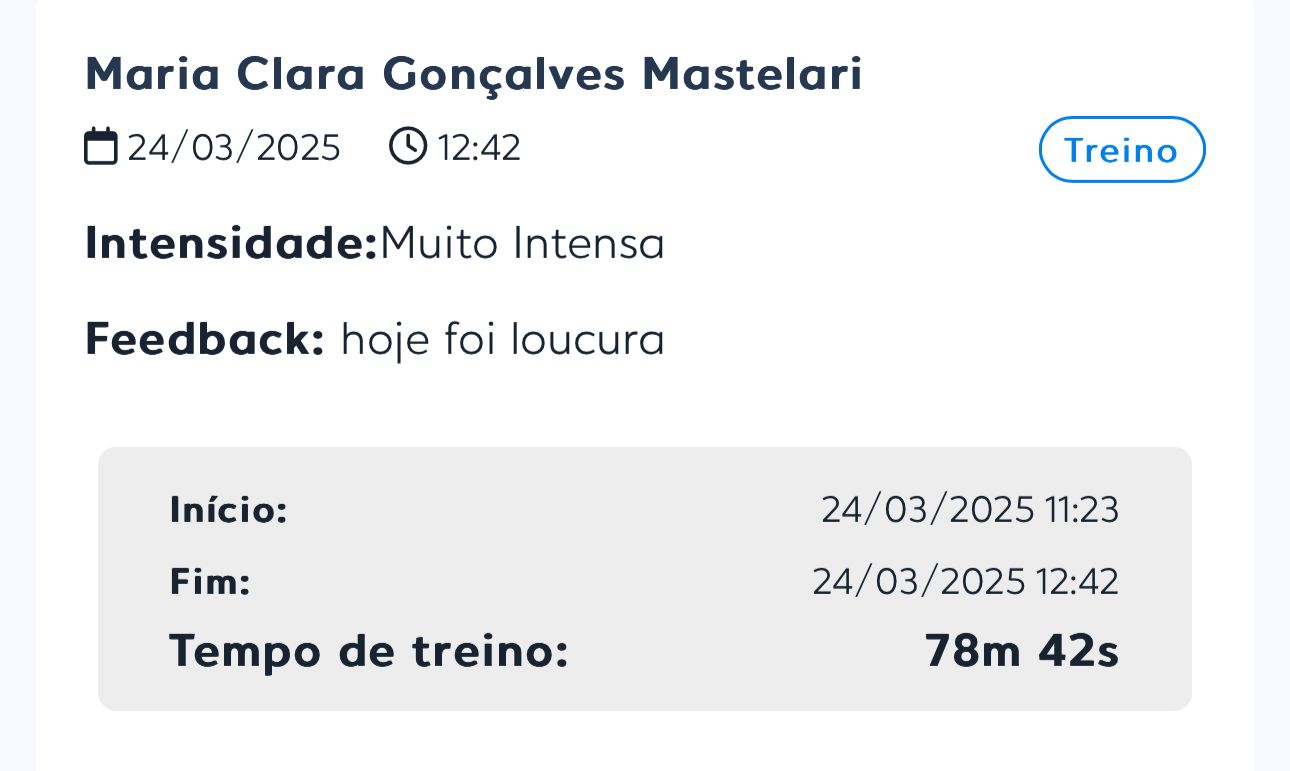
Task: Click the calendar icon on the workout entry
Action: point(100,146)
